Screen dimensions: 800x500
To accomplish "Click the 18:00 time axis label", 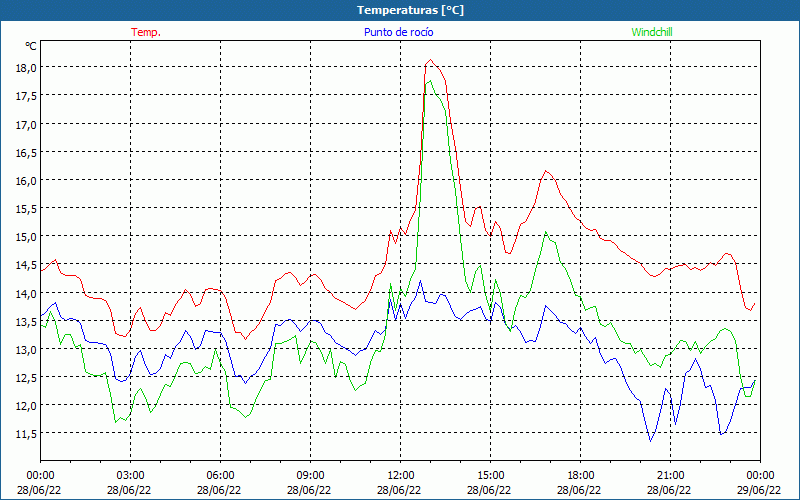I will [x=581, y=476].
